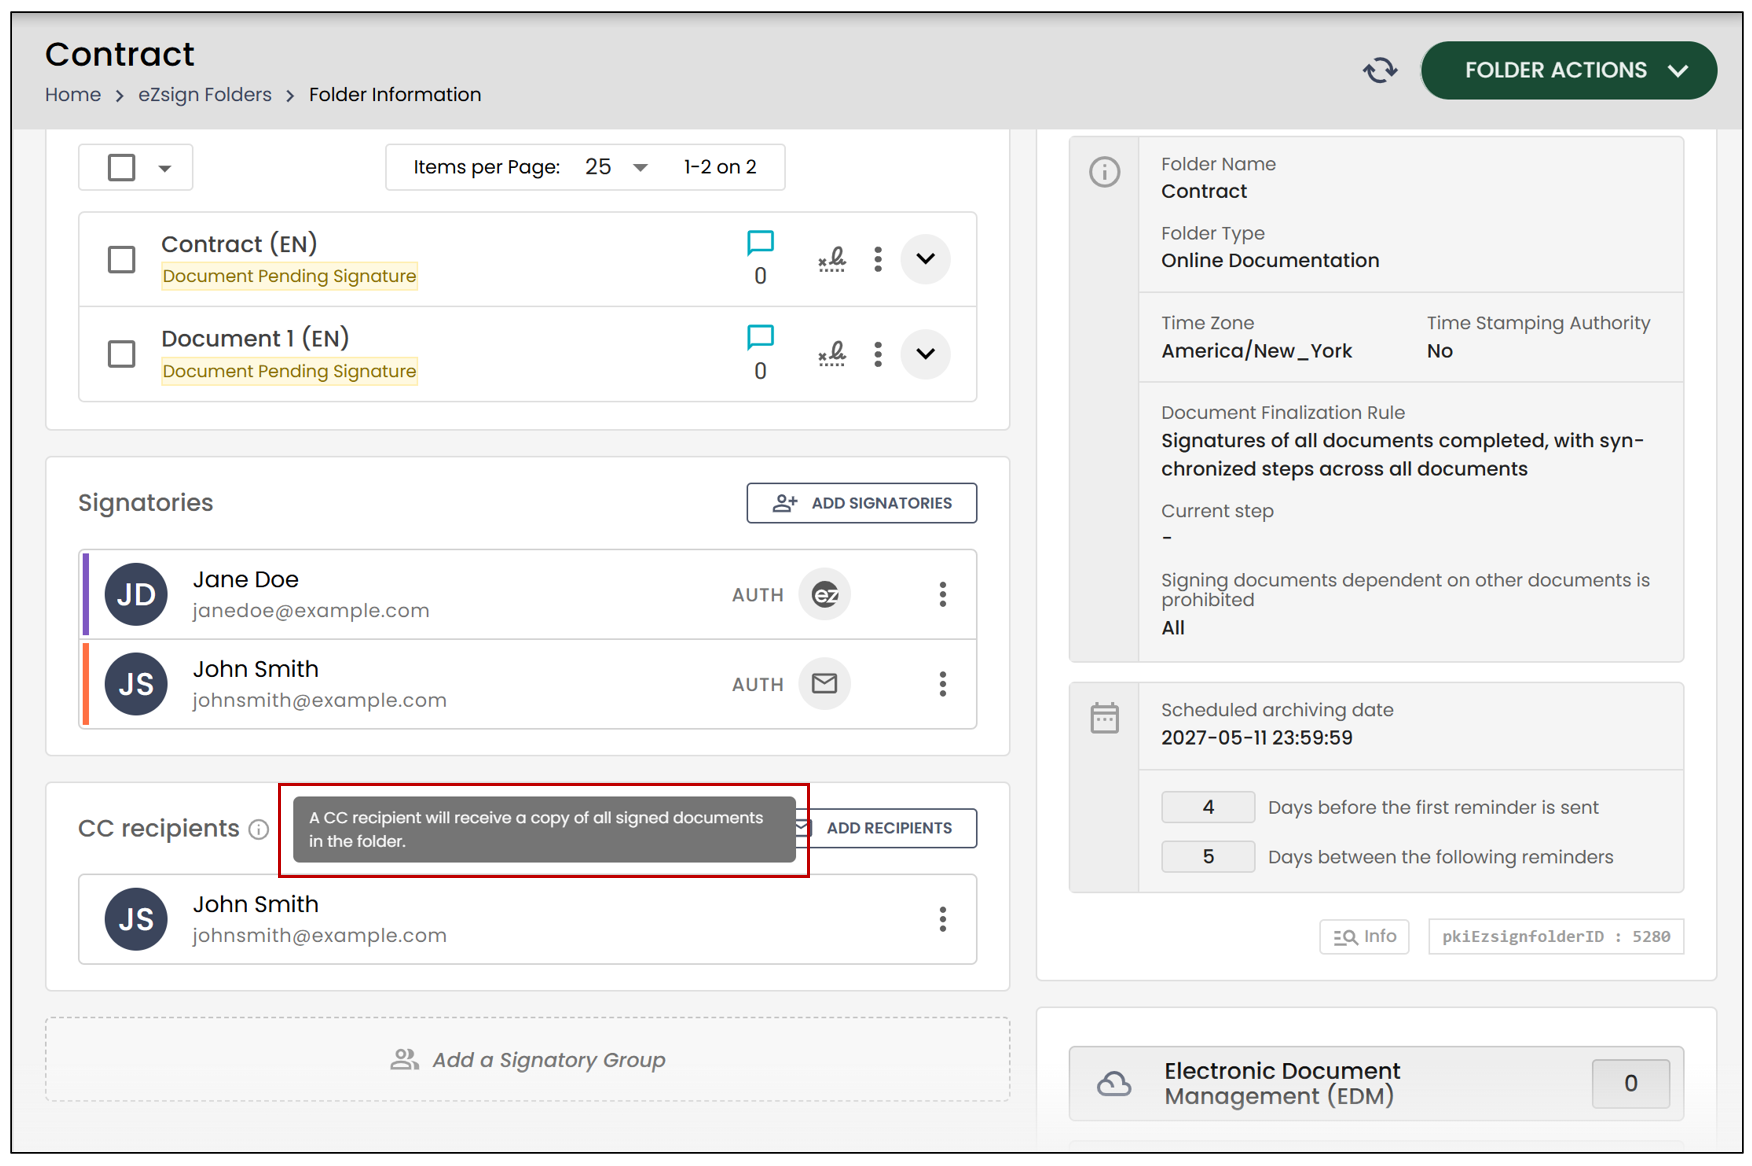
Task: Check the Contract (EN) checkbox
Action: [x=122, y=259]
